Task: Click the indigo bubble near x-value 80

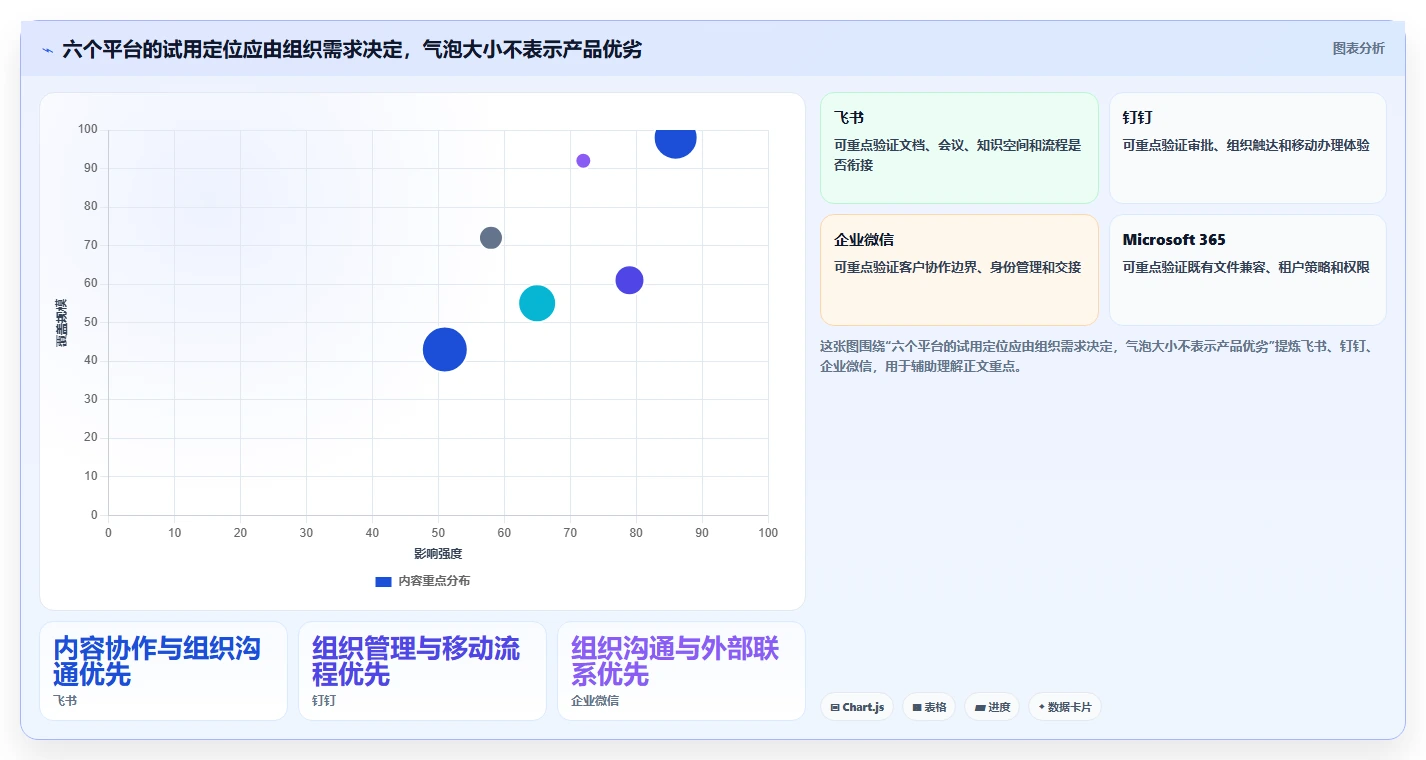Action: [x=629, y=280]
